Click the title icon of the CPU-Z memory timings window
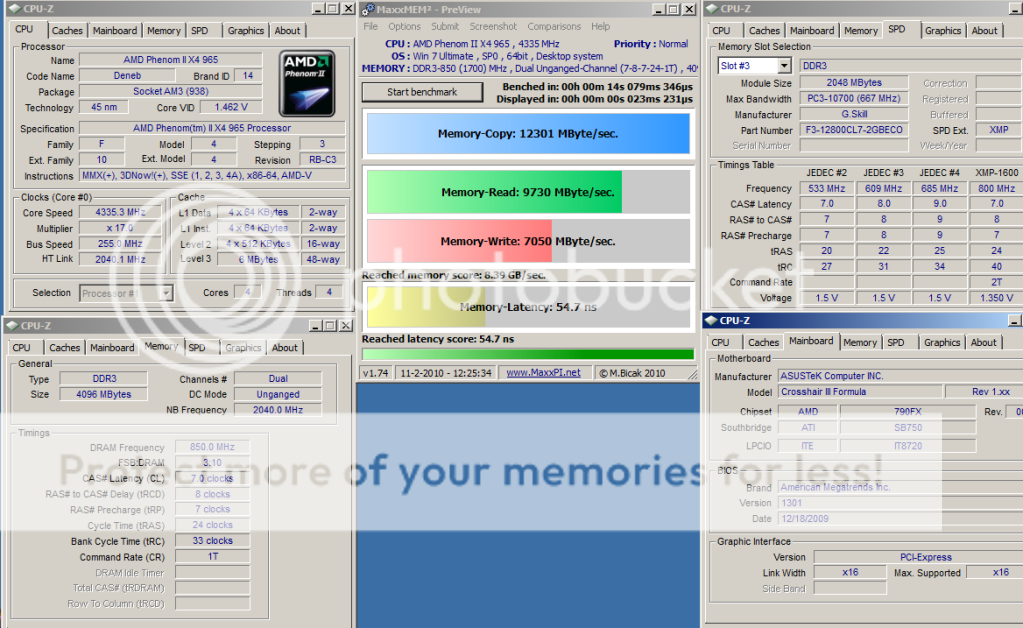Image resolution: width=1023 pixels, height=628 pixels. point(12,325)
